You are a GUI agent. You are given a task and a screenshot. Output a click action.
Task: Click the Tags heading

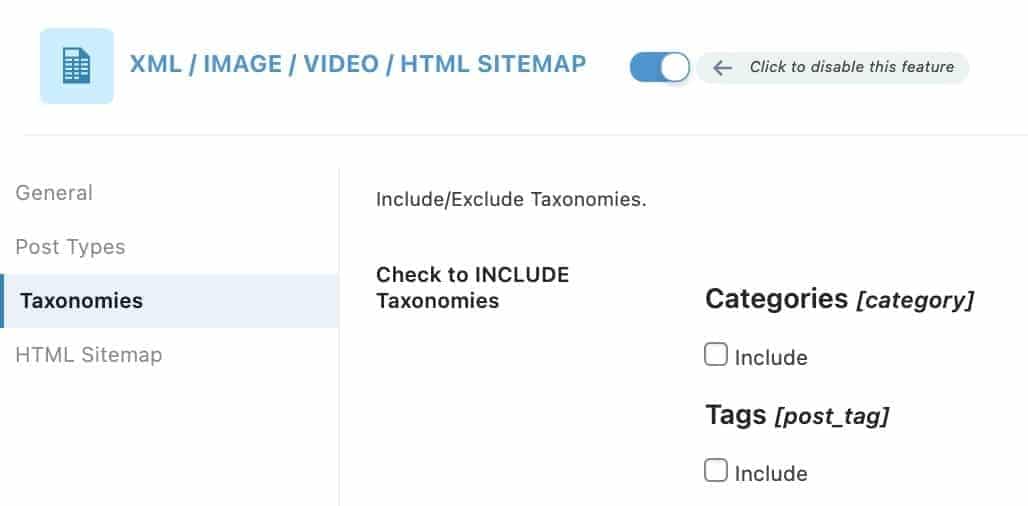tap(736, 415)
